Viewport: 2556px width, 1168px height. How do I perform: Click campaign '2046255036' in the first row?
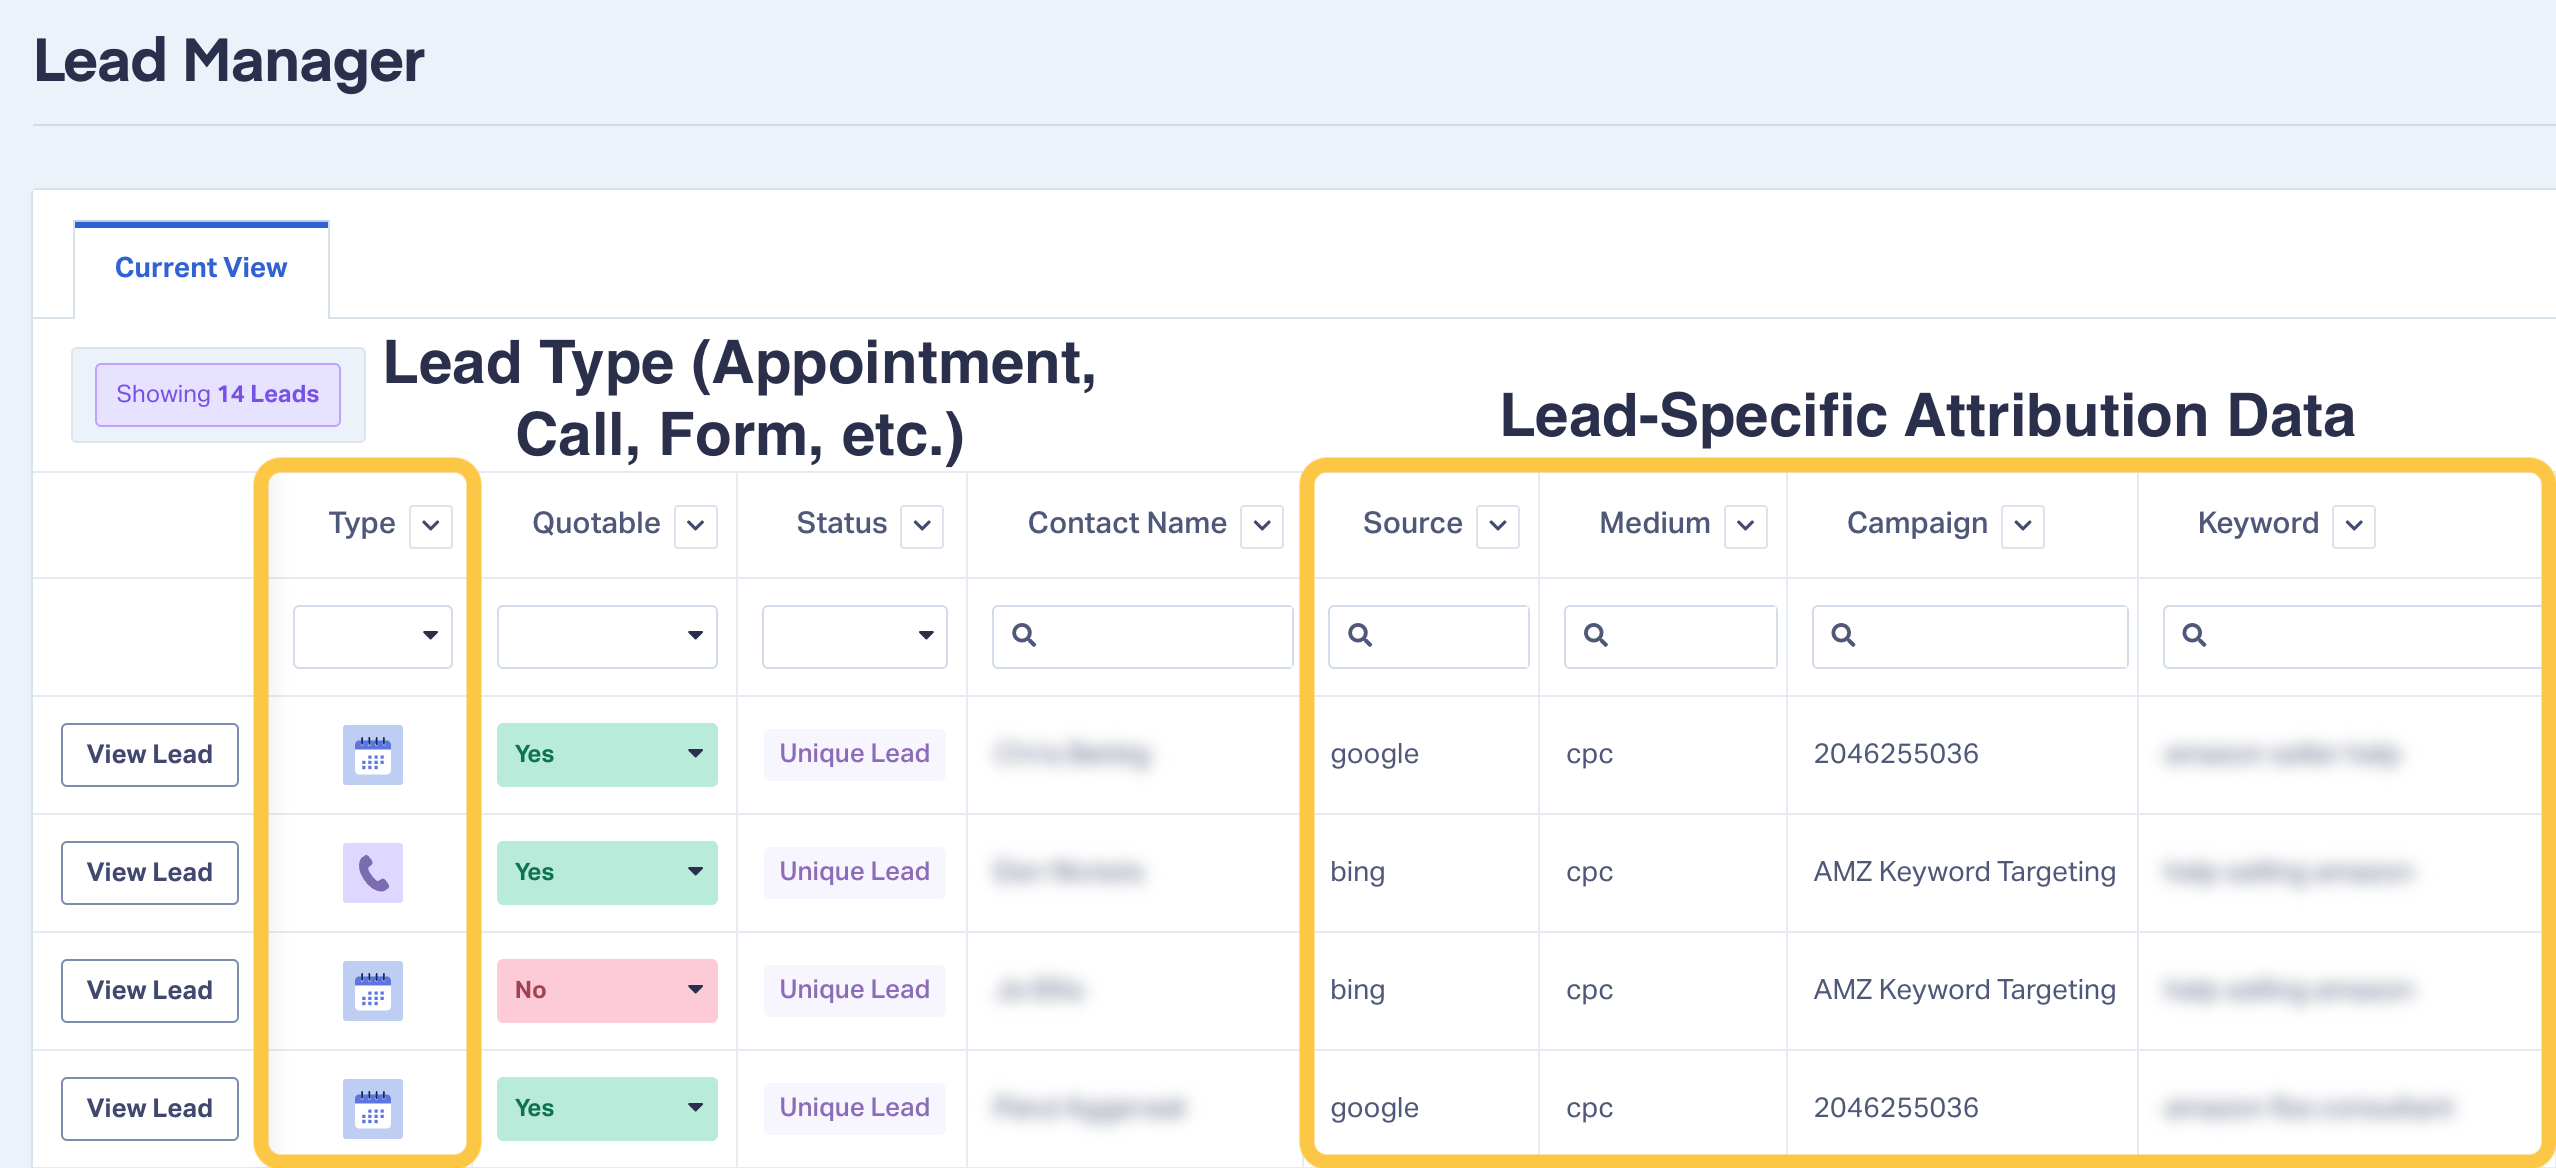1896,754
